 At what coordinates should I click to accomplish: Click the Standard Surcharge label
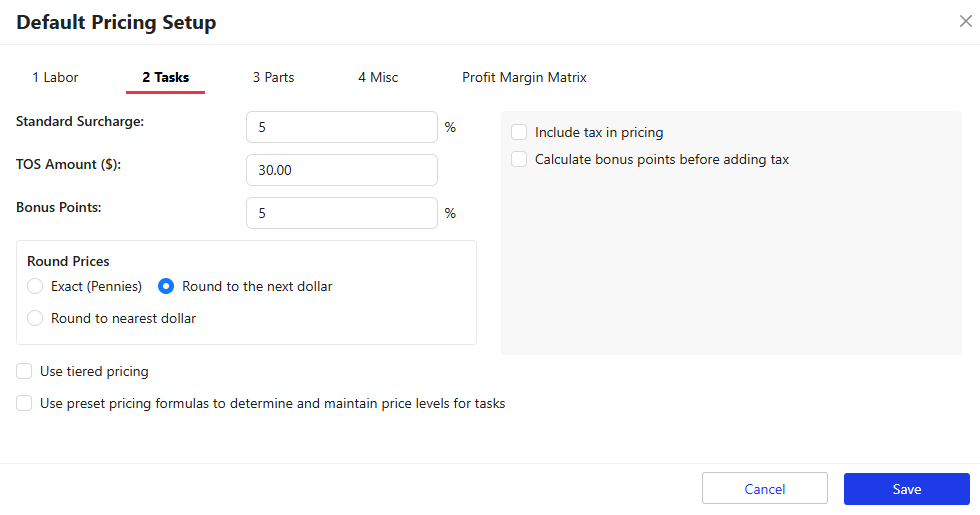[80, 122]
